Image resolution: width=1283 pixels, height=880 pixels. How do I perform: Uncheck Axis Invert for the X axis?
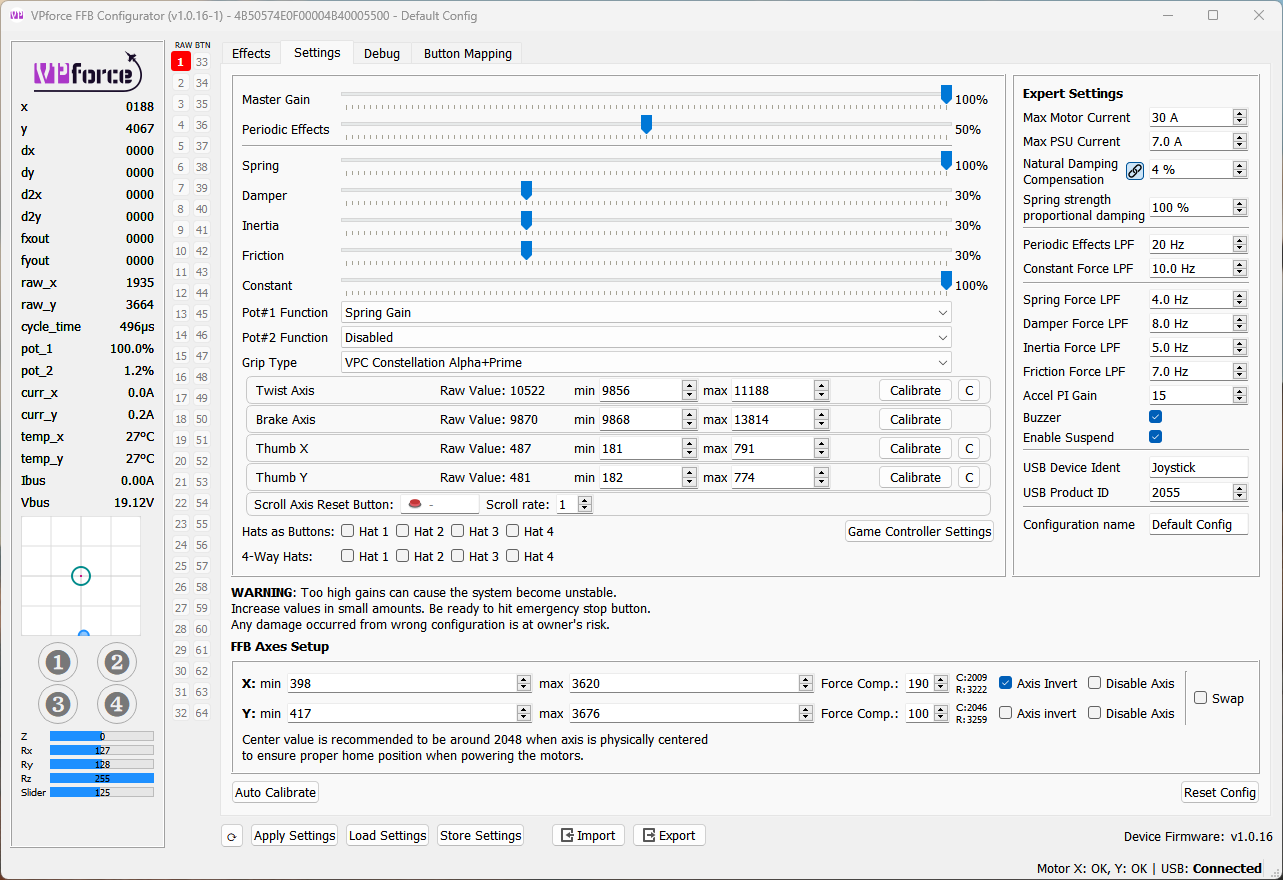point(1005,683)
